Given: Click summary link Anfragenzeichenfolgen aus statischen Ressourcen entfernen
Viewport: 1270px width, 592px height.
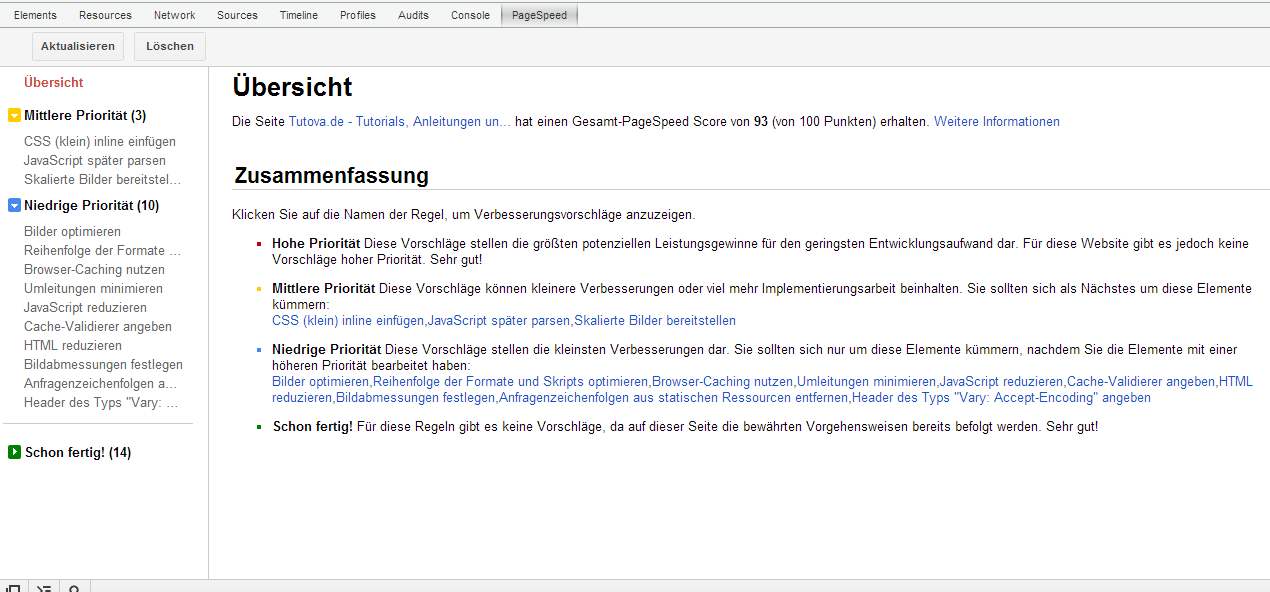Looking at the screenshot, I should (x=673, y=397).
